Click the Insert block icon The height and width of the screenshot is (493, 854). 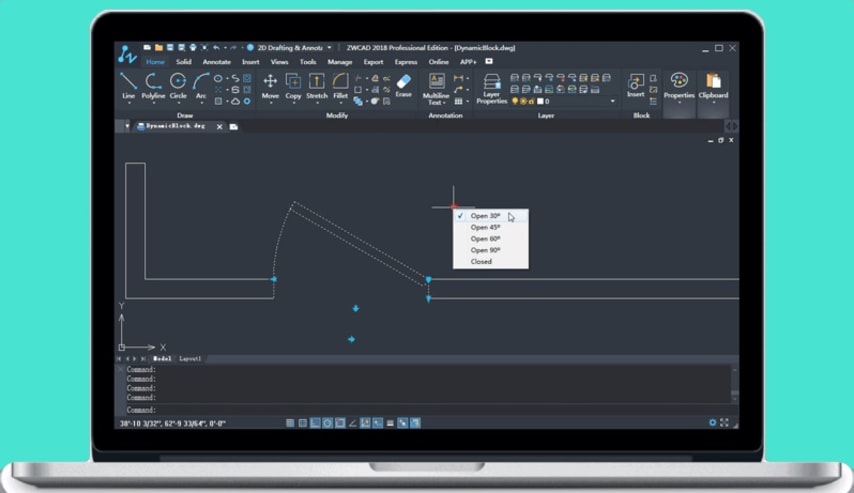point(636,85)
